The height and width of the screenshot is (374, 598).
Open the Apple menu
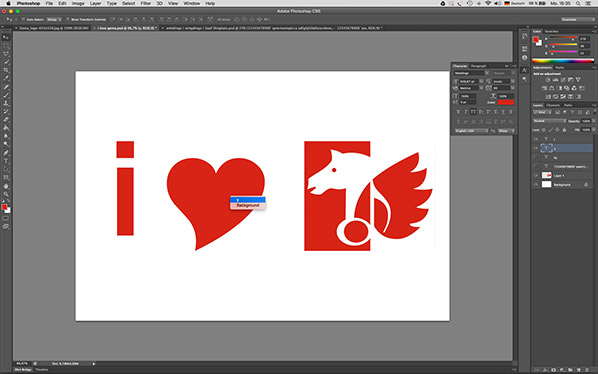click(8, 3)
